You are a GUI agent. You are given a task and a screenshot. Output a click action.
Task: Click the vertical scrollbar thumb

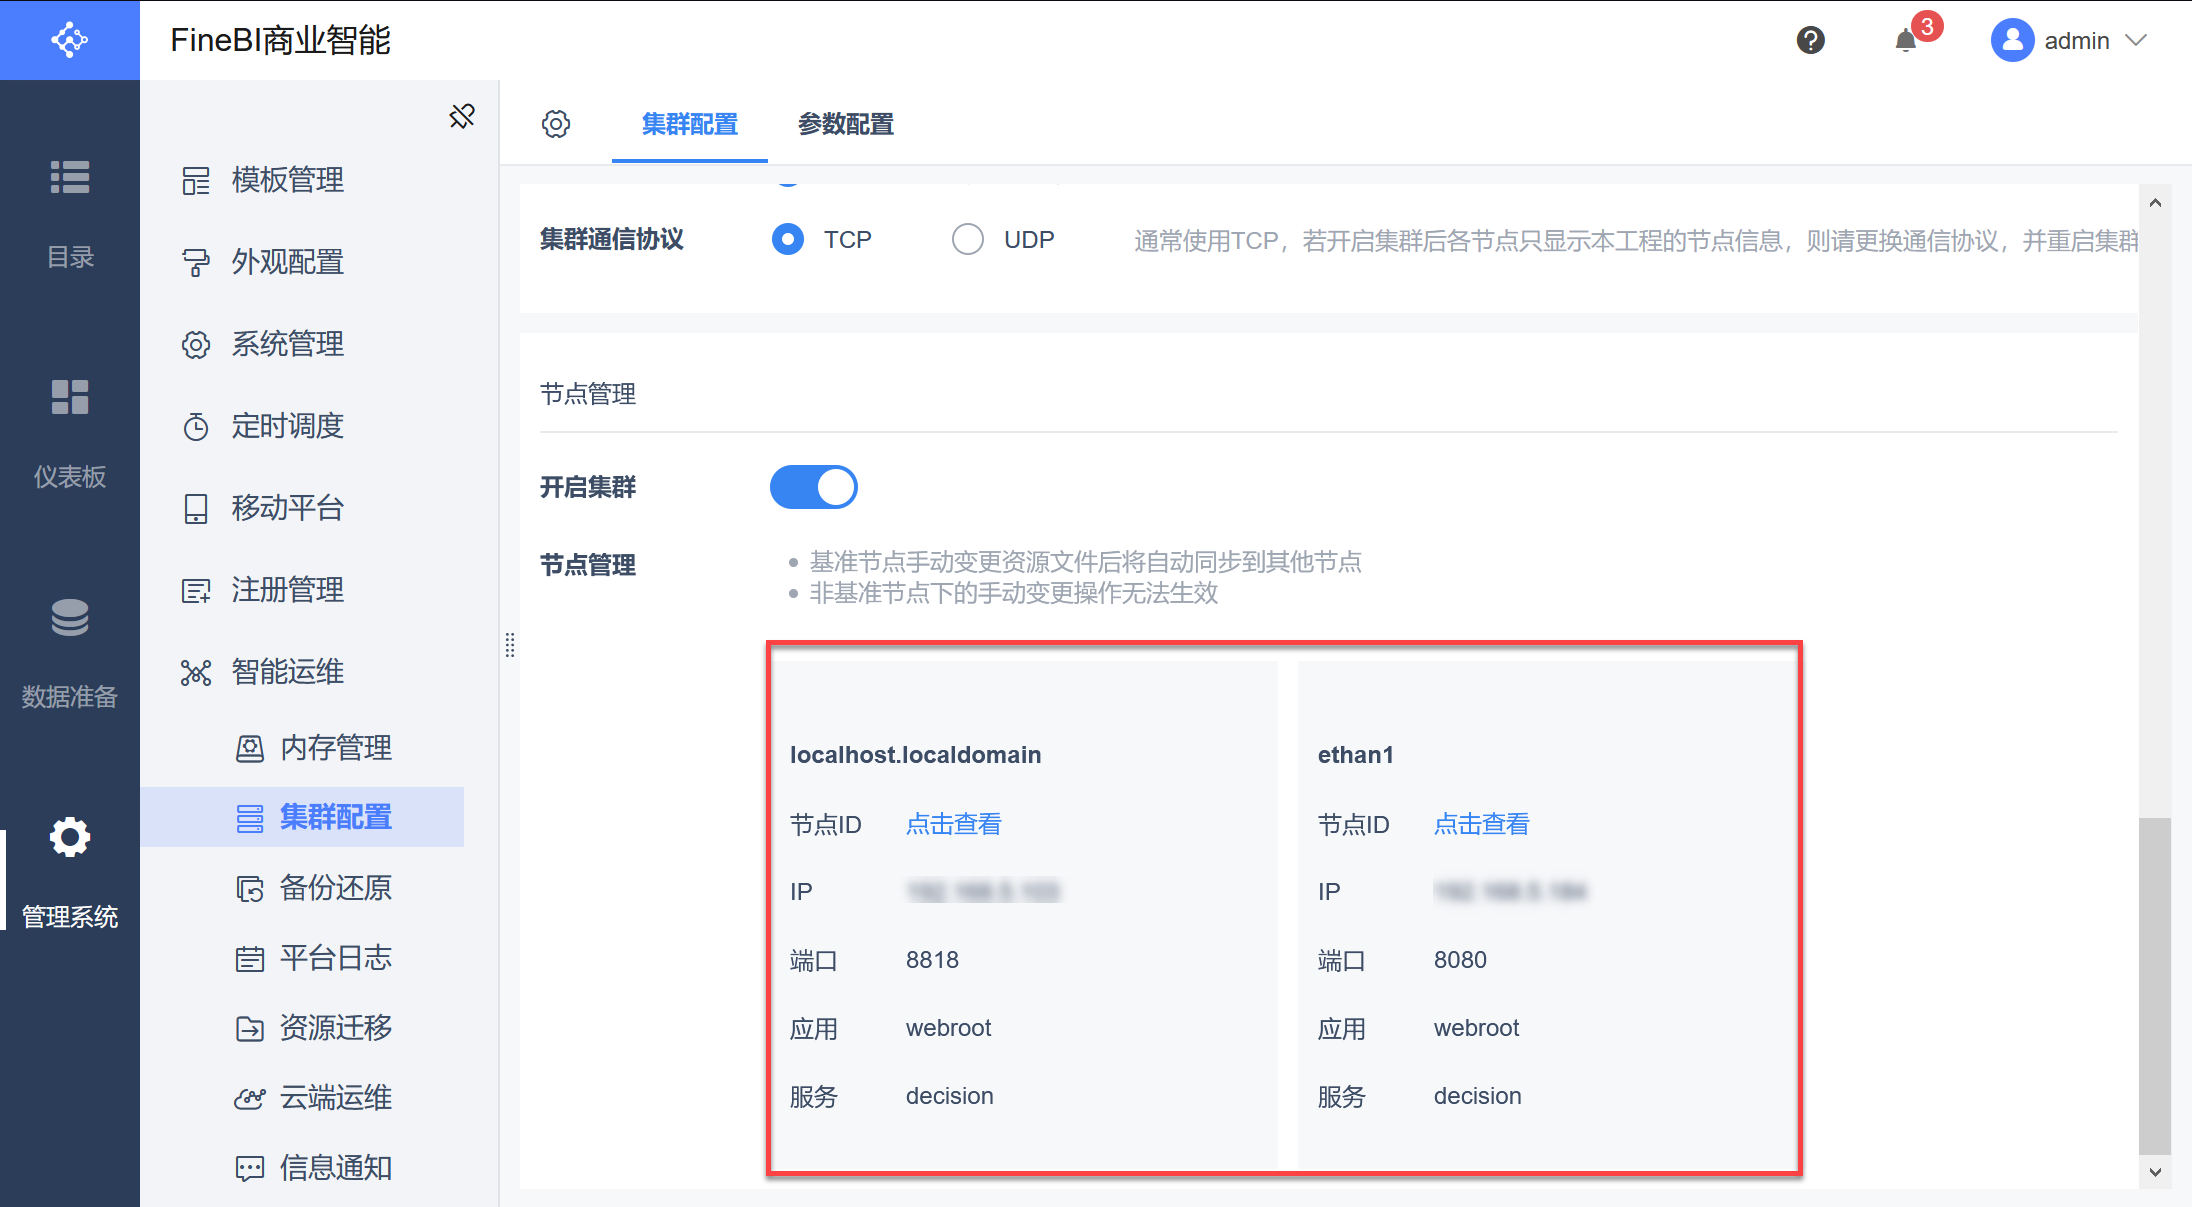tap(2155, 985)
